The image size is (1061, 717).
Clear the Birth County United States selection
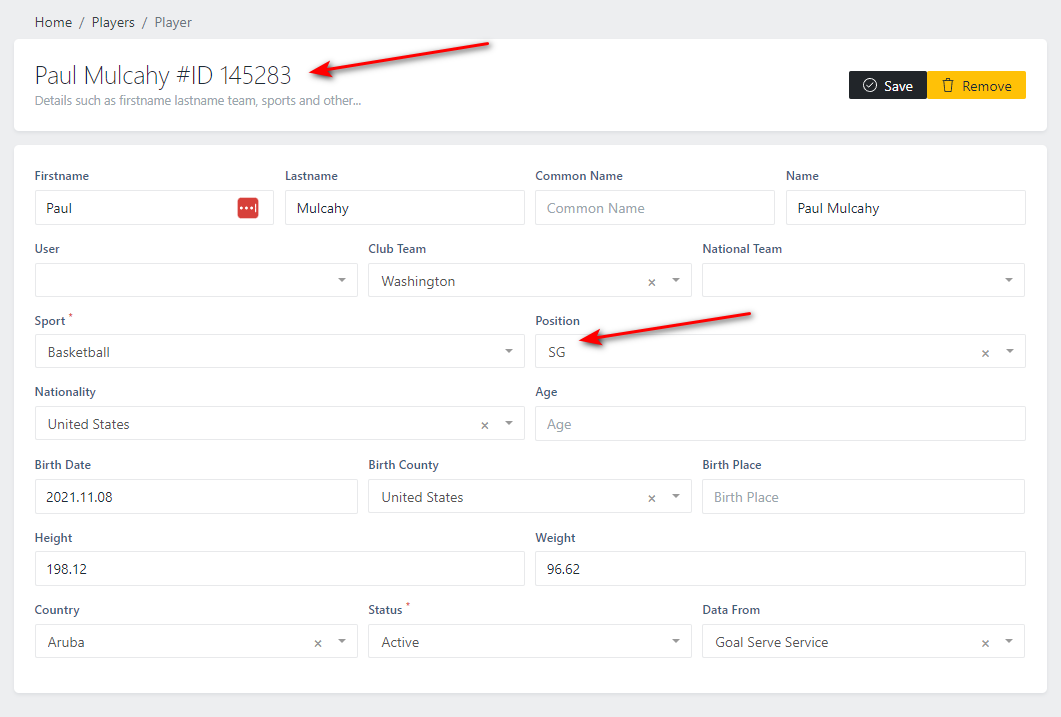[652, 499]
